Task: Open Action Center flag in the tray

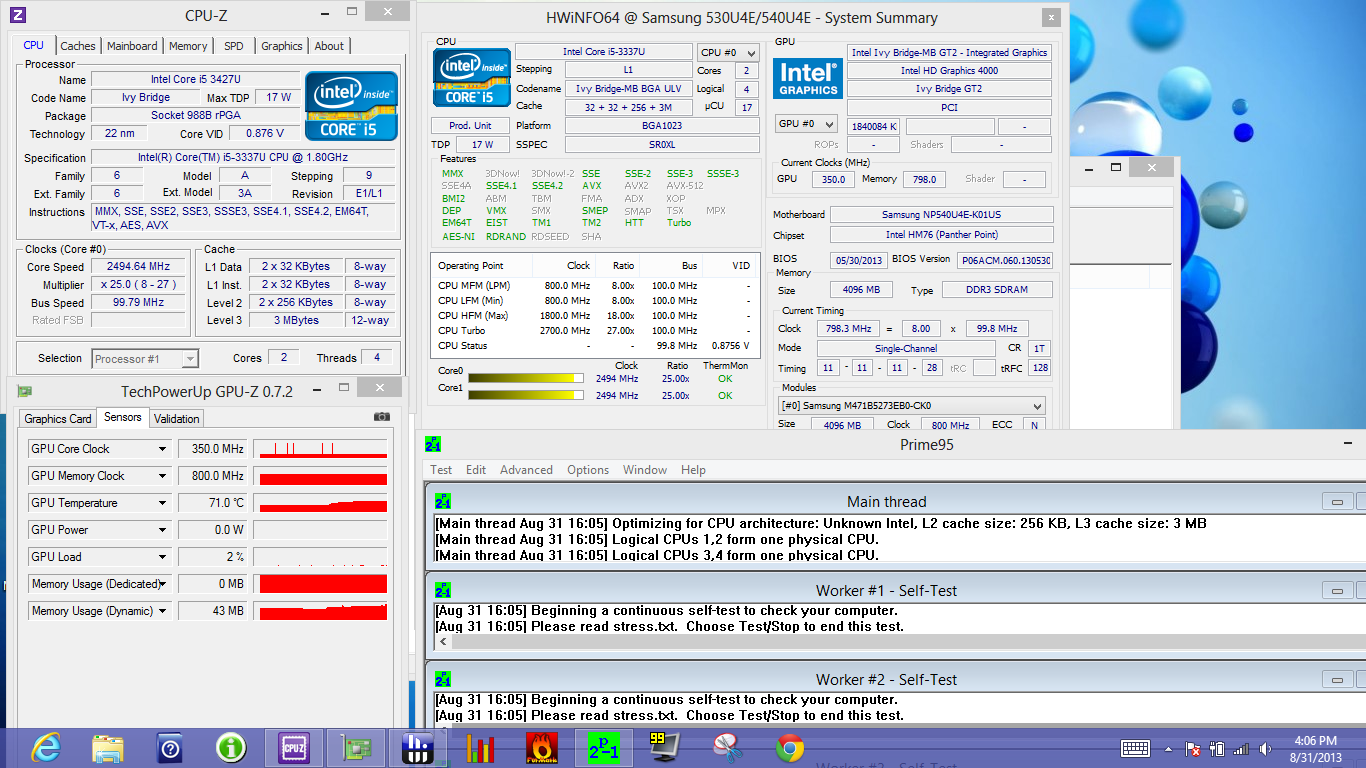Action: [1193, 748]
